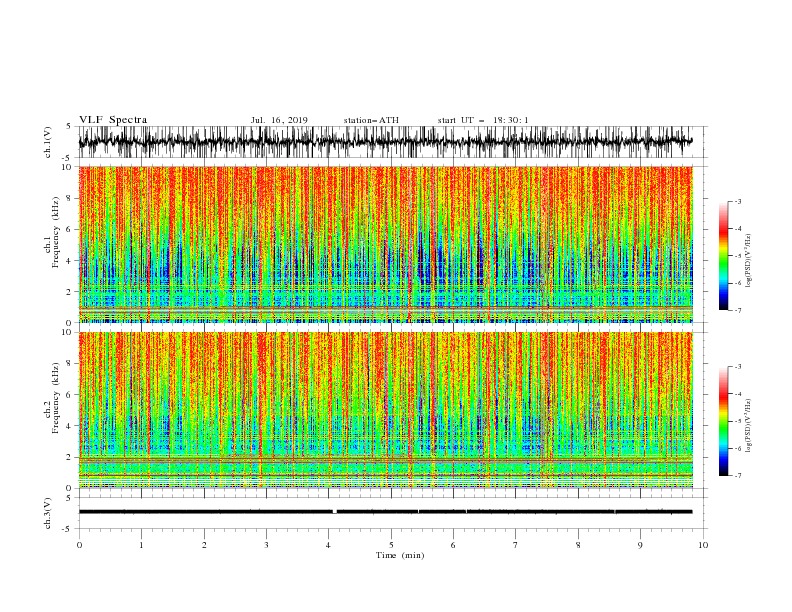Click the "VLF Spectra" plot title

(x=113, y=120)
